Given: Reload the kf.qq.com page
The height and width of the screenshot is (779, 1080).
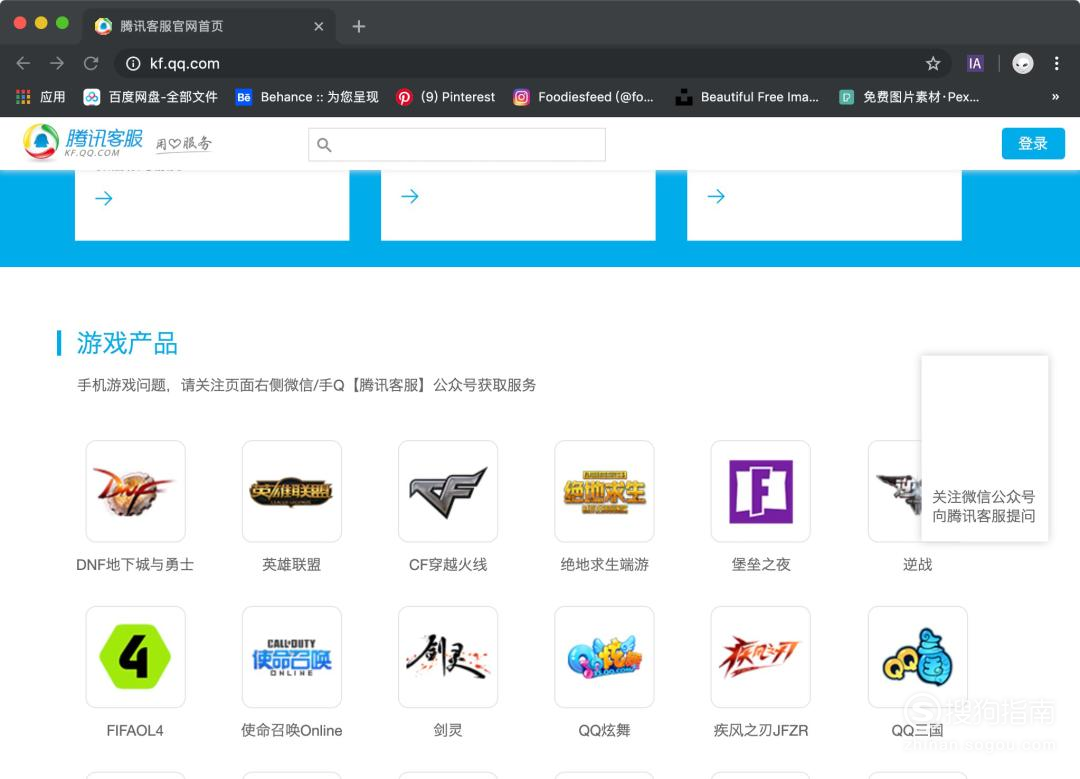Looking at the screenshot, I should pyautogui.click(x=91, y=63).
